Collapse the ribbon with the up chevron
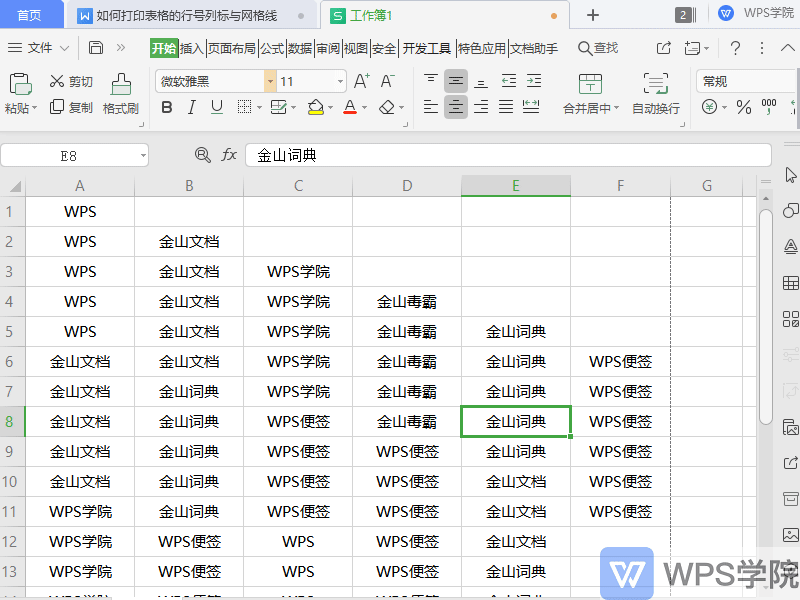The height and width of the screenshot is (600, 800). tap(787, 48)
